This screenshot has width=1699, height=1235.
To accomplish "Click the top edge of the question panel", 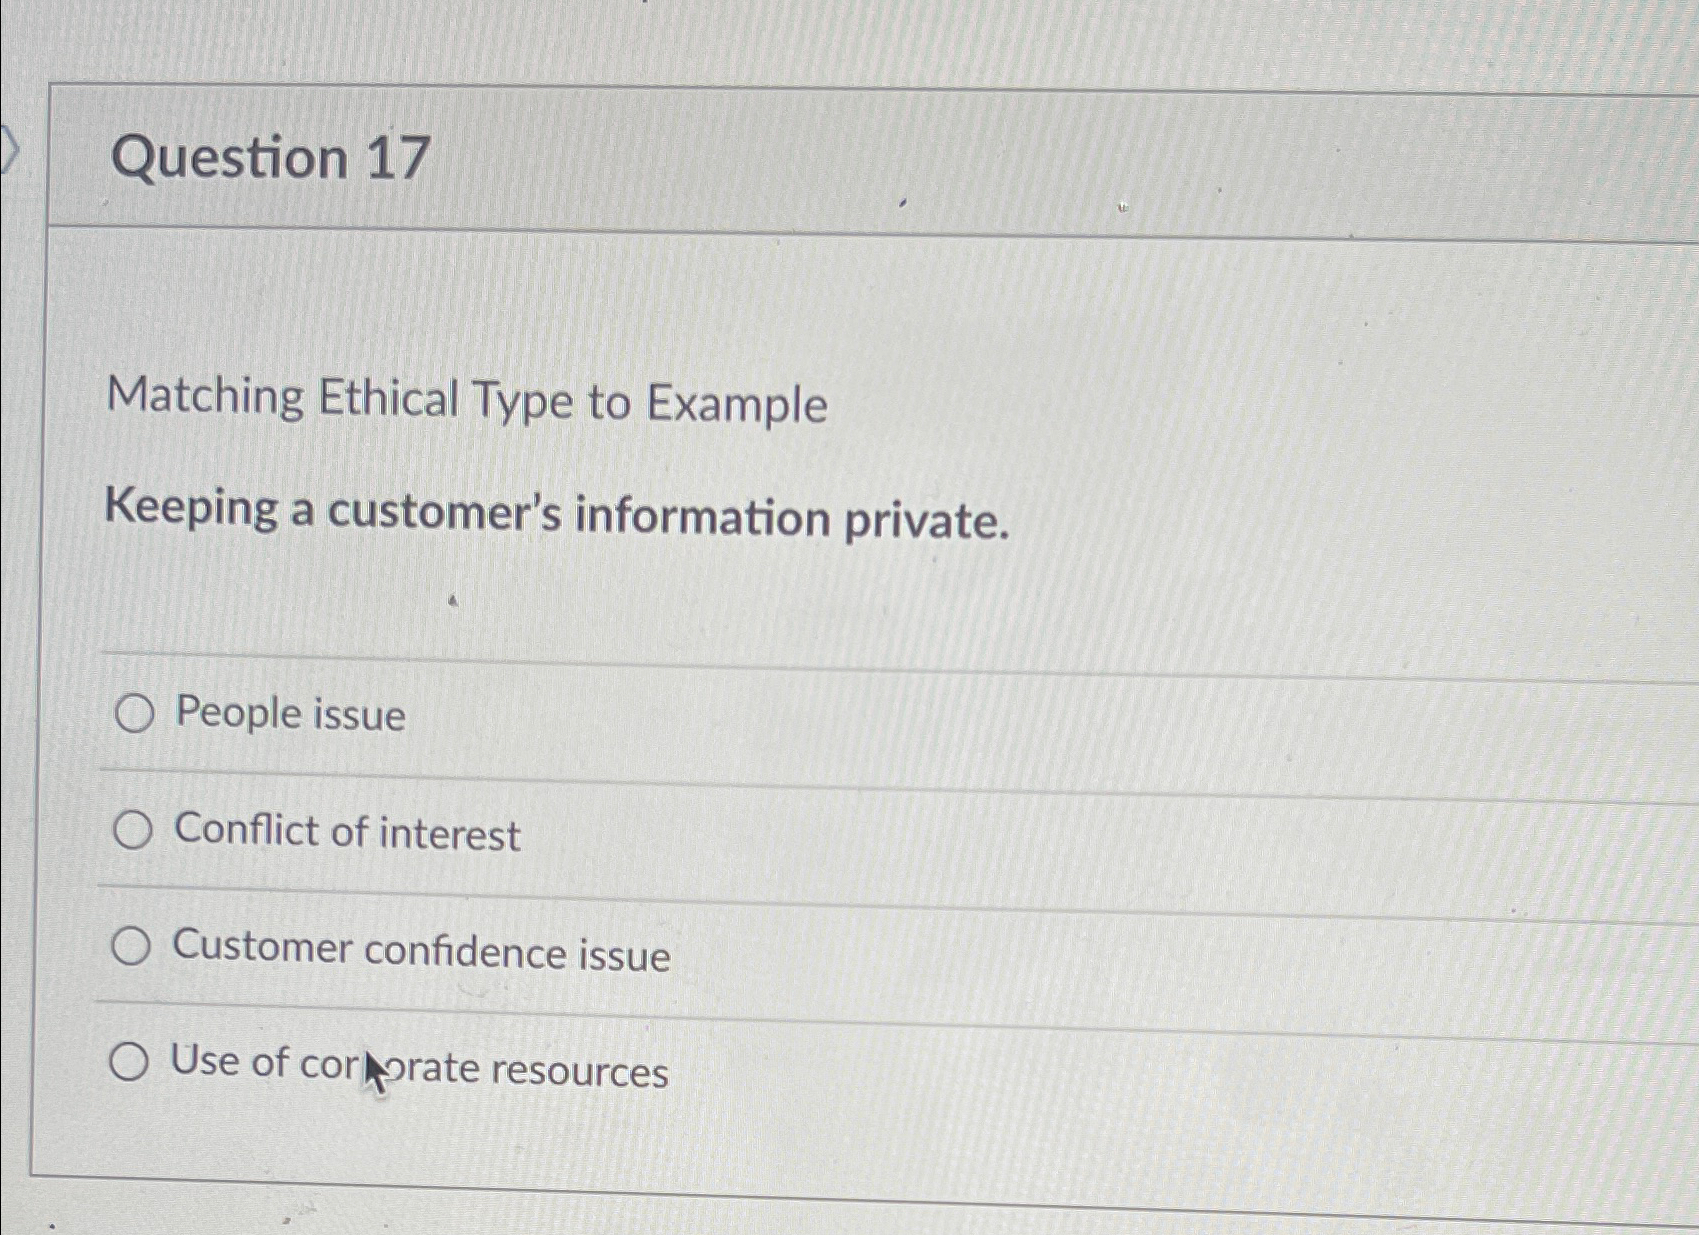I will [800, 90].
